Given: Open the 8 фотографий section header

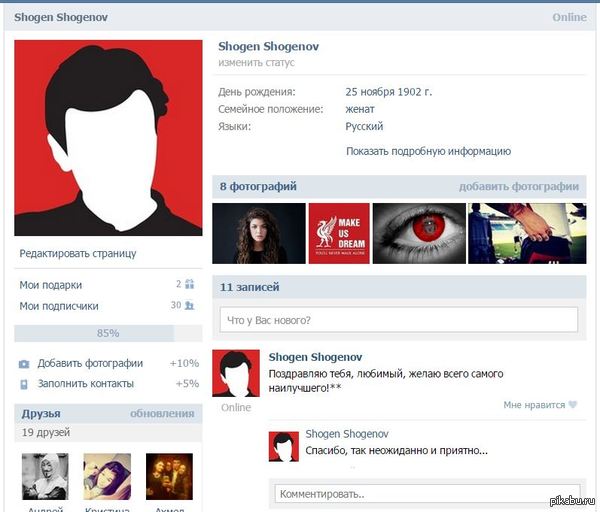Looking at the screenshot, I should tap(258, 186).
